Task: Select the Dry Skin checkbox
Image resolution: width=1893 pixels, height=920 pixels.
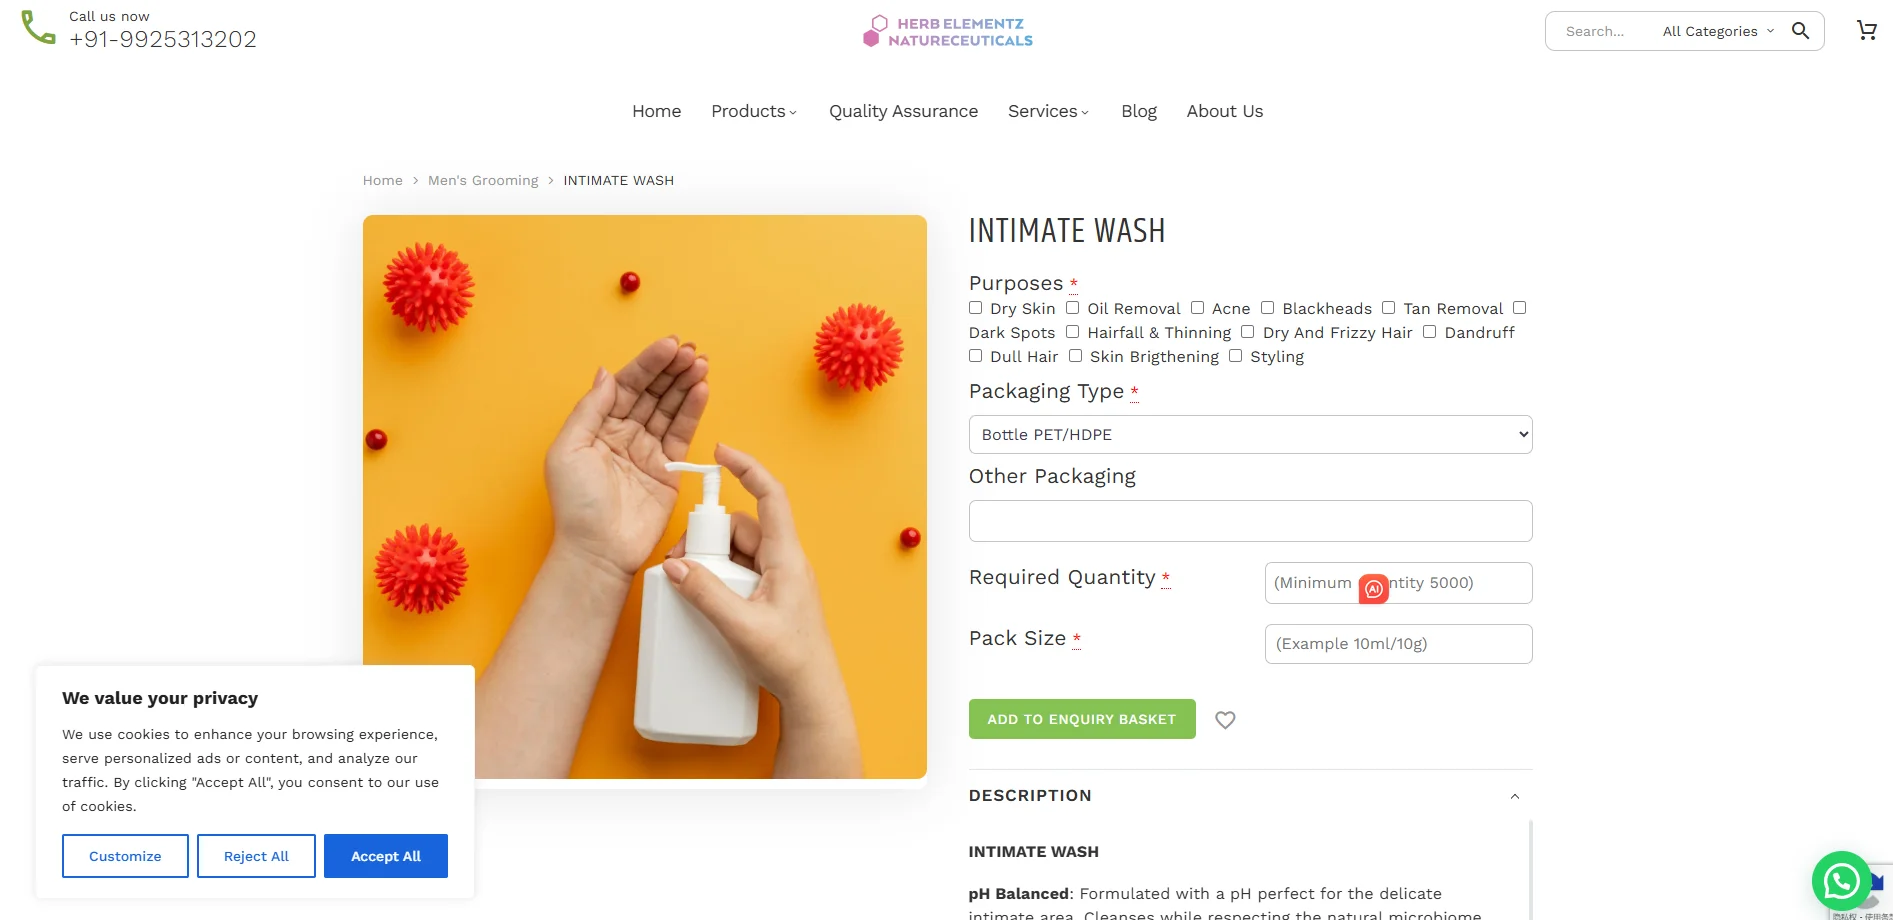Action: point(975,307)
